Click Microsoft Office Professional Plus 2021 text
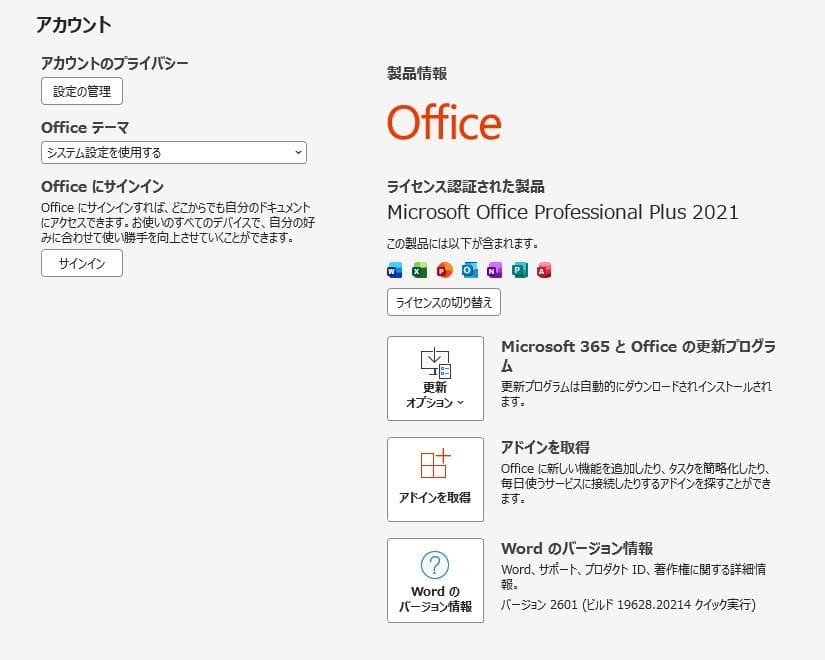 (563, 212)
